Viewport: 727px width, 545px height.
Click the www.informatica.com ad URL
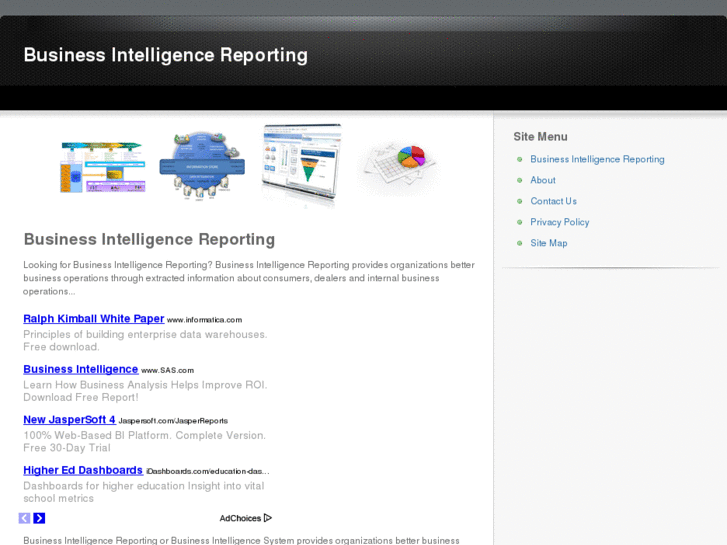(204, 320)
